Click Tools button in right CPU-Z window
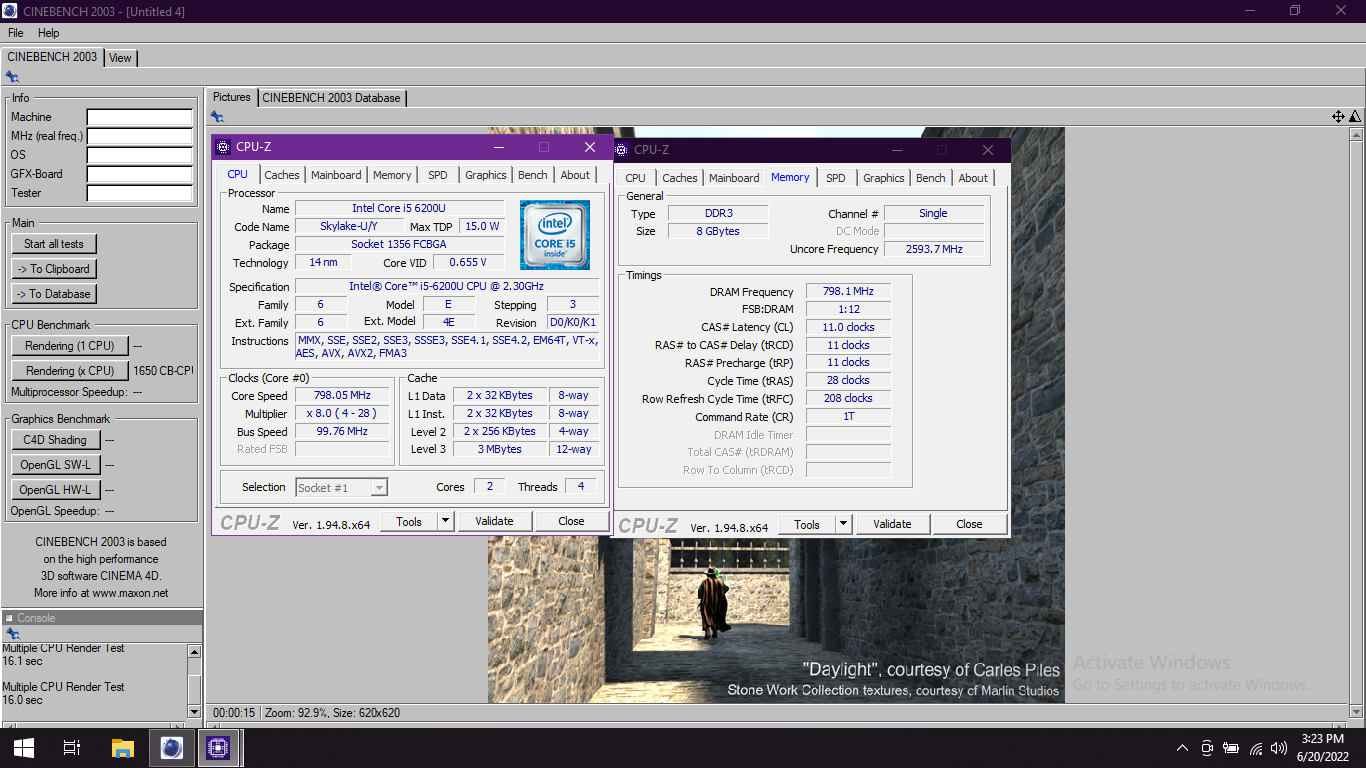Viewport: 1366px width, 768px height. [807, 524]
